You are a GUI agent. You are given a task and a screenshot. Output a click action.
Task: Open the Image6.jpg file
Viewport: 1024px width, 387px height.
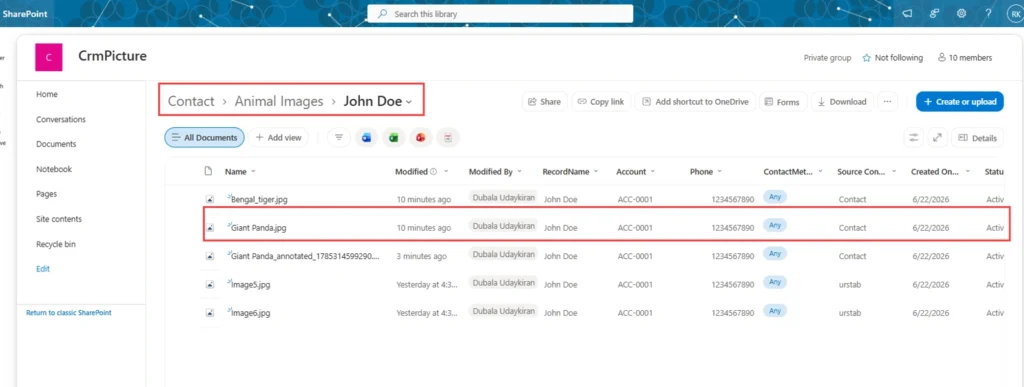click(x=250, y=313)
